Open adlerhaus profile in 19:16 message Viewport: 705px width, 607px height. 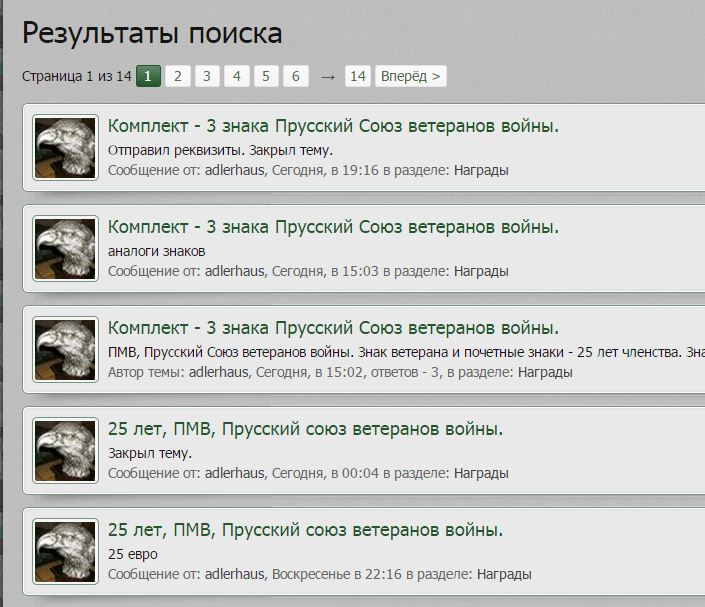click(x=235, y=170)
